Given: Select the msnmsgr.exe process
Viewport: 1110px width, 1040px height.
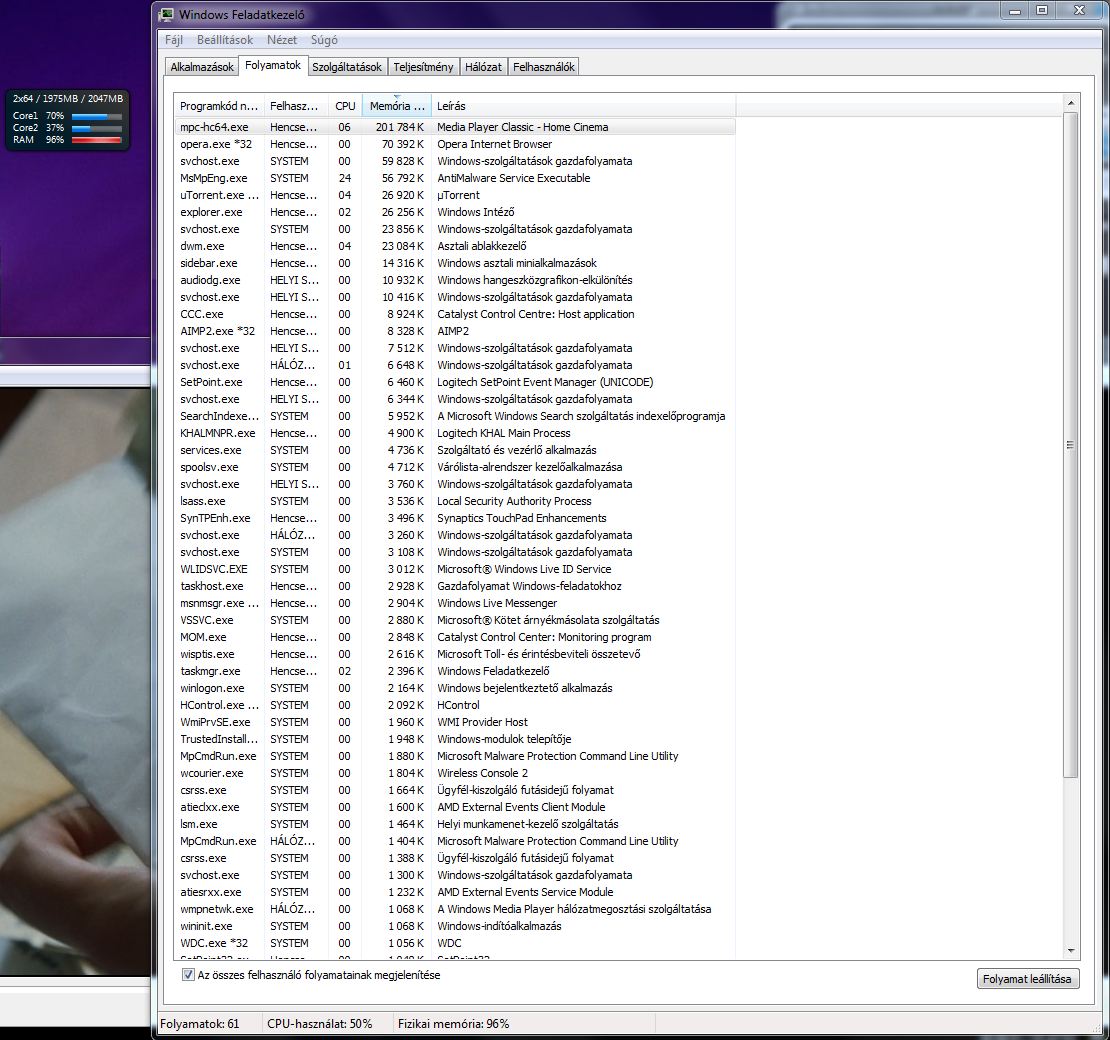Looking at the screenshot, I should (455, 602).
